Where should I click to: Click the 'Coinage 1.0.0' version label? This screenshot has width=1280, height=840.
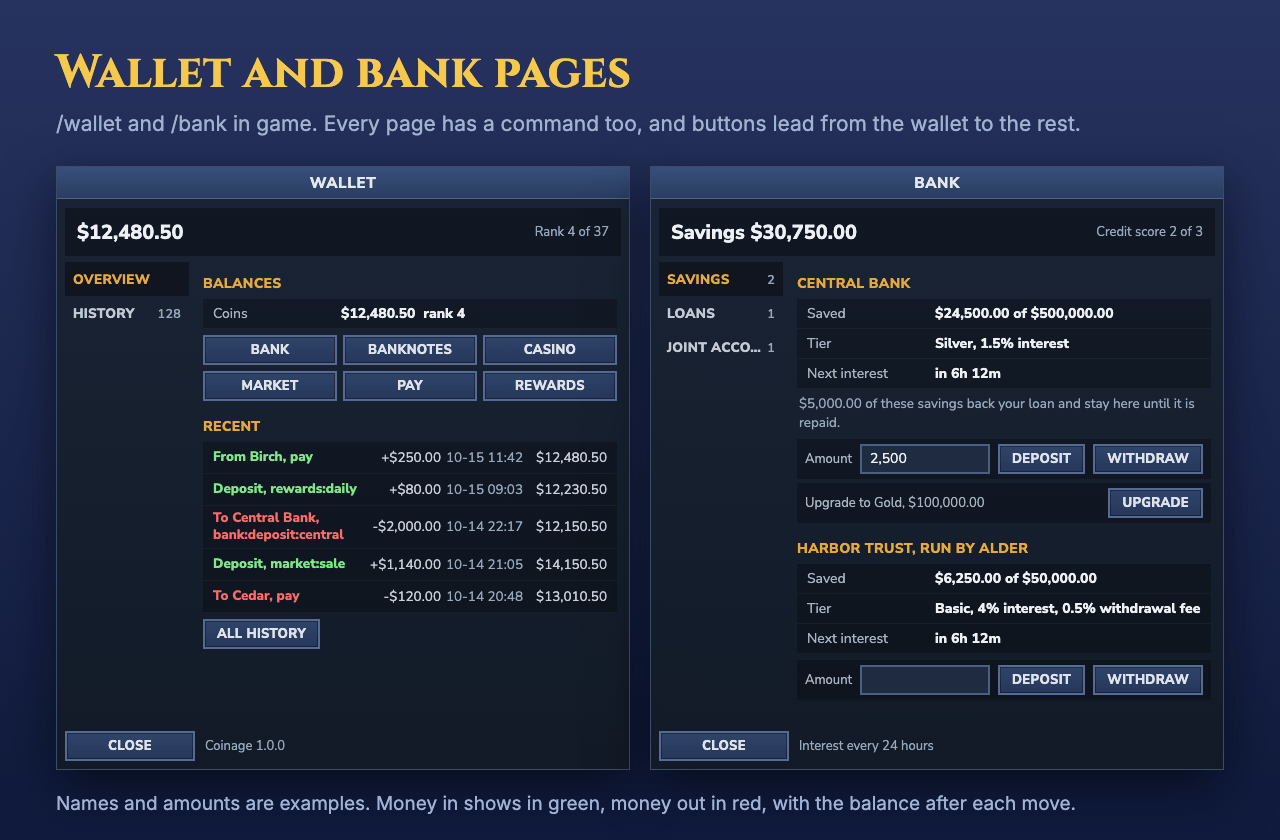coord(245,746)
